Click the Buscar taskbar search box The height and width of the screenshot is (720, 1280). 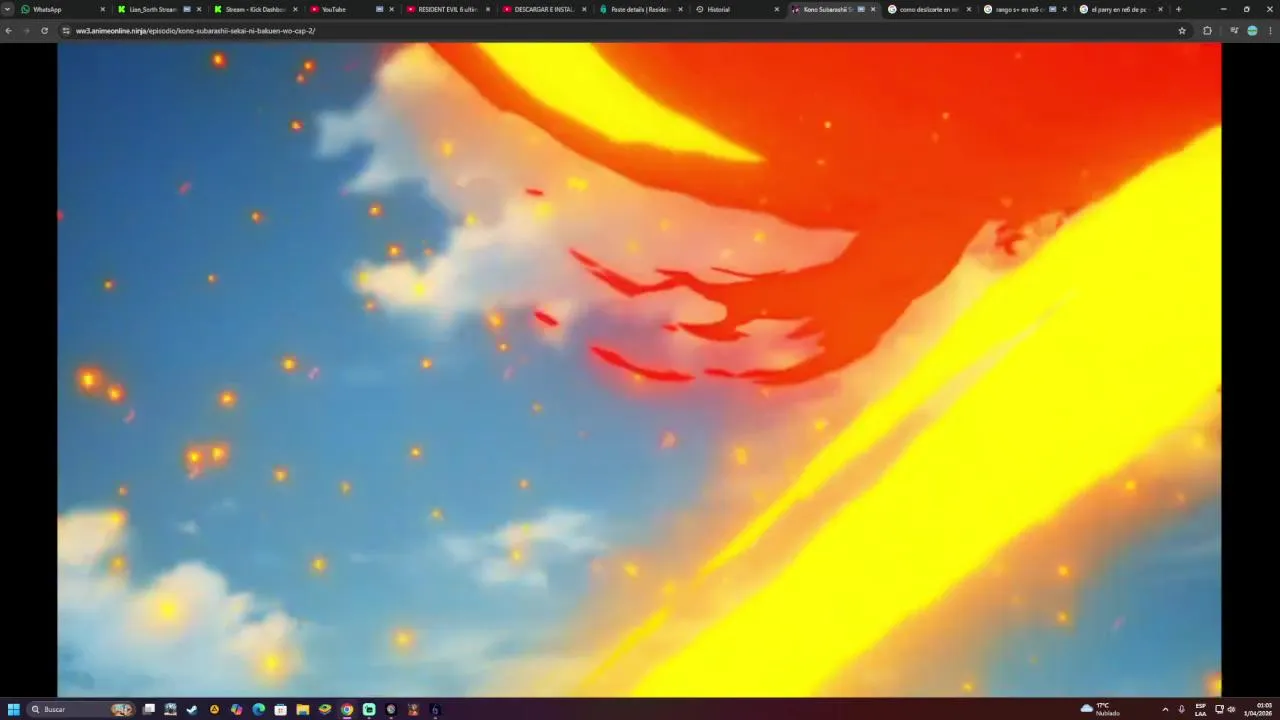[81, 709]
